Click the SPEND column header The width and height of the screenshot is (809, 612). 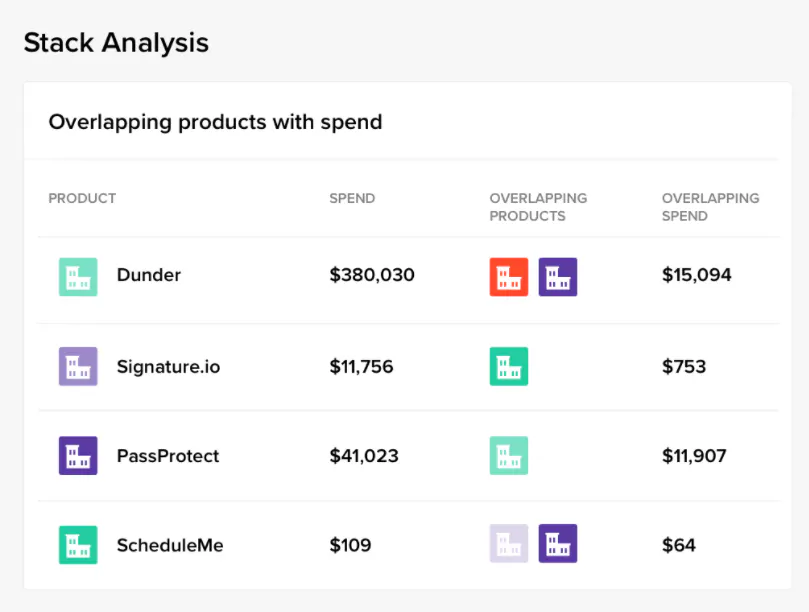352,198
